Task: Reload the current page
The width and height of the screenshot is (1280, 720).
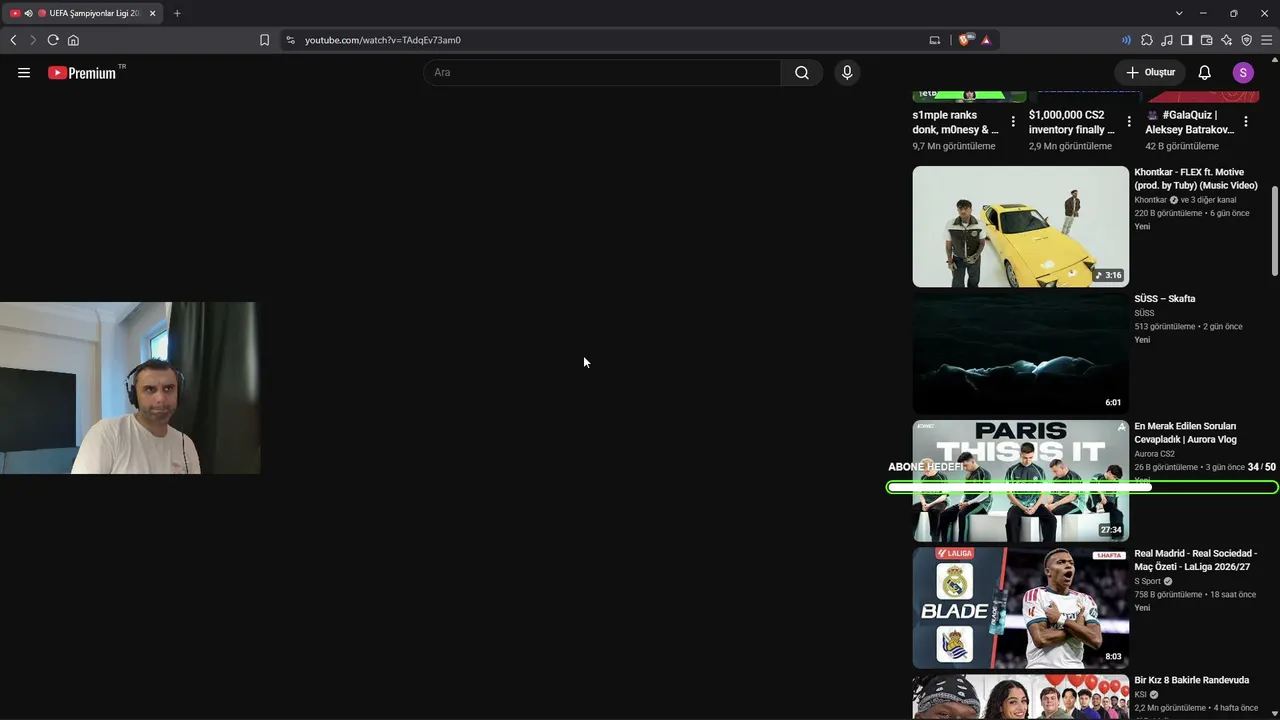Action: click(53, 40)
